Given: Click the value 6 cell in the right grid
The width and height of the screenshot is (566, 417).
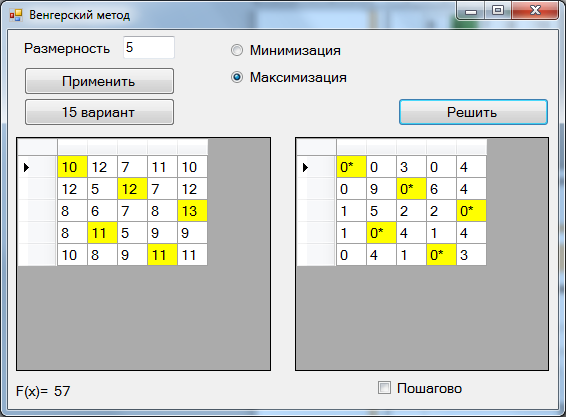Looking at the screenshot, I should pos(441,189).
